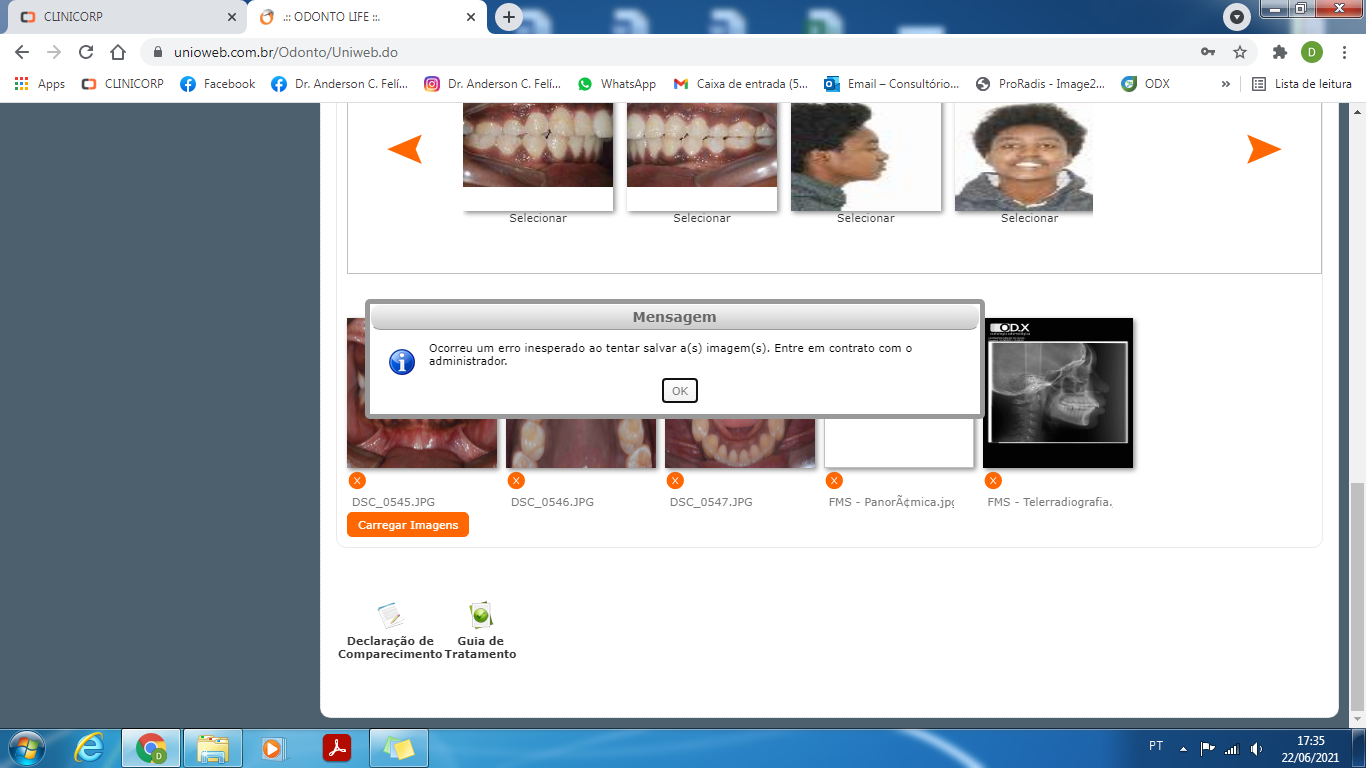Open the network signal icon in tray
Viewport: 1366px width, 768px height.
[1232, 747]
